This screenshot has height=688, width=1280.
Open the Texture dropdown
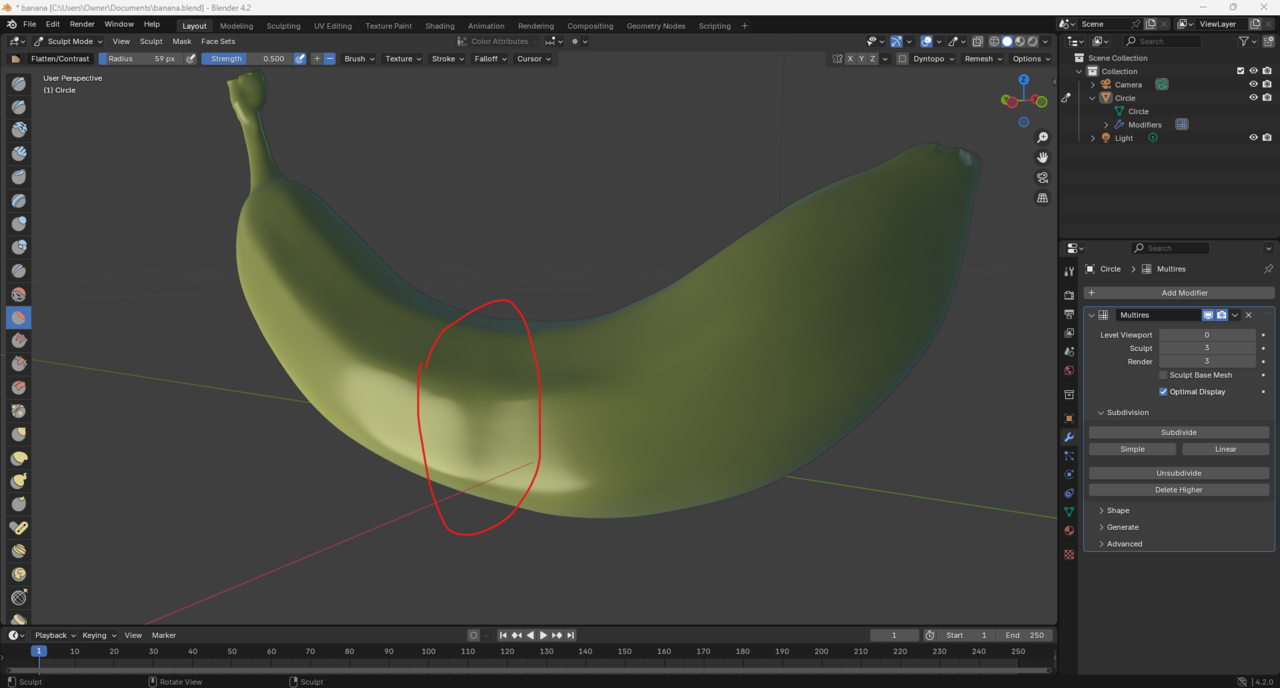pos(403,59)
